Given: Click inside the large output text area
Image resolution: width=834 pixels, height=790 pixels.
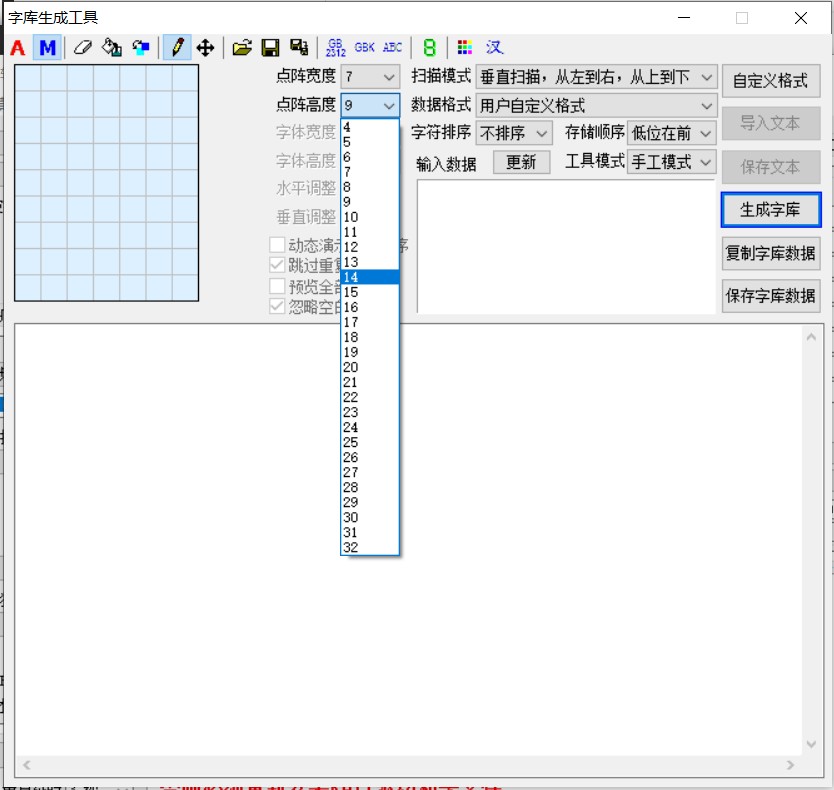Looking at the screenshot, I should click(x=408, y=540).
